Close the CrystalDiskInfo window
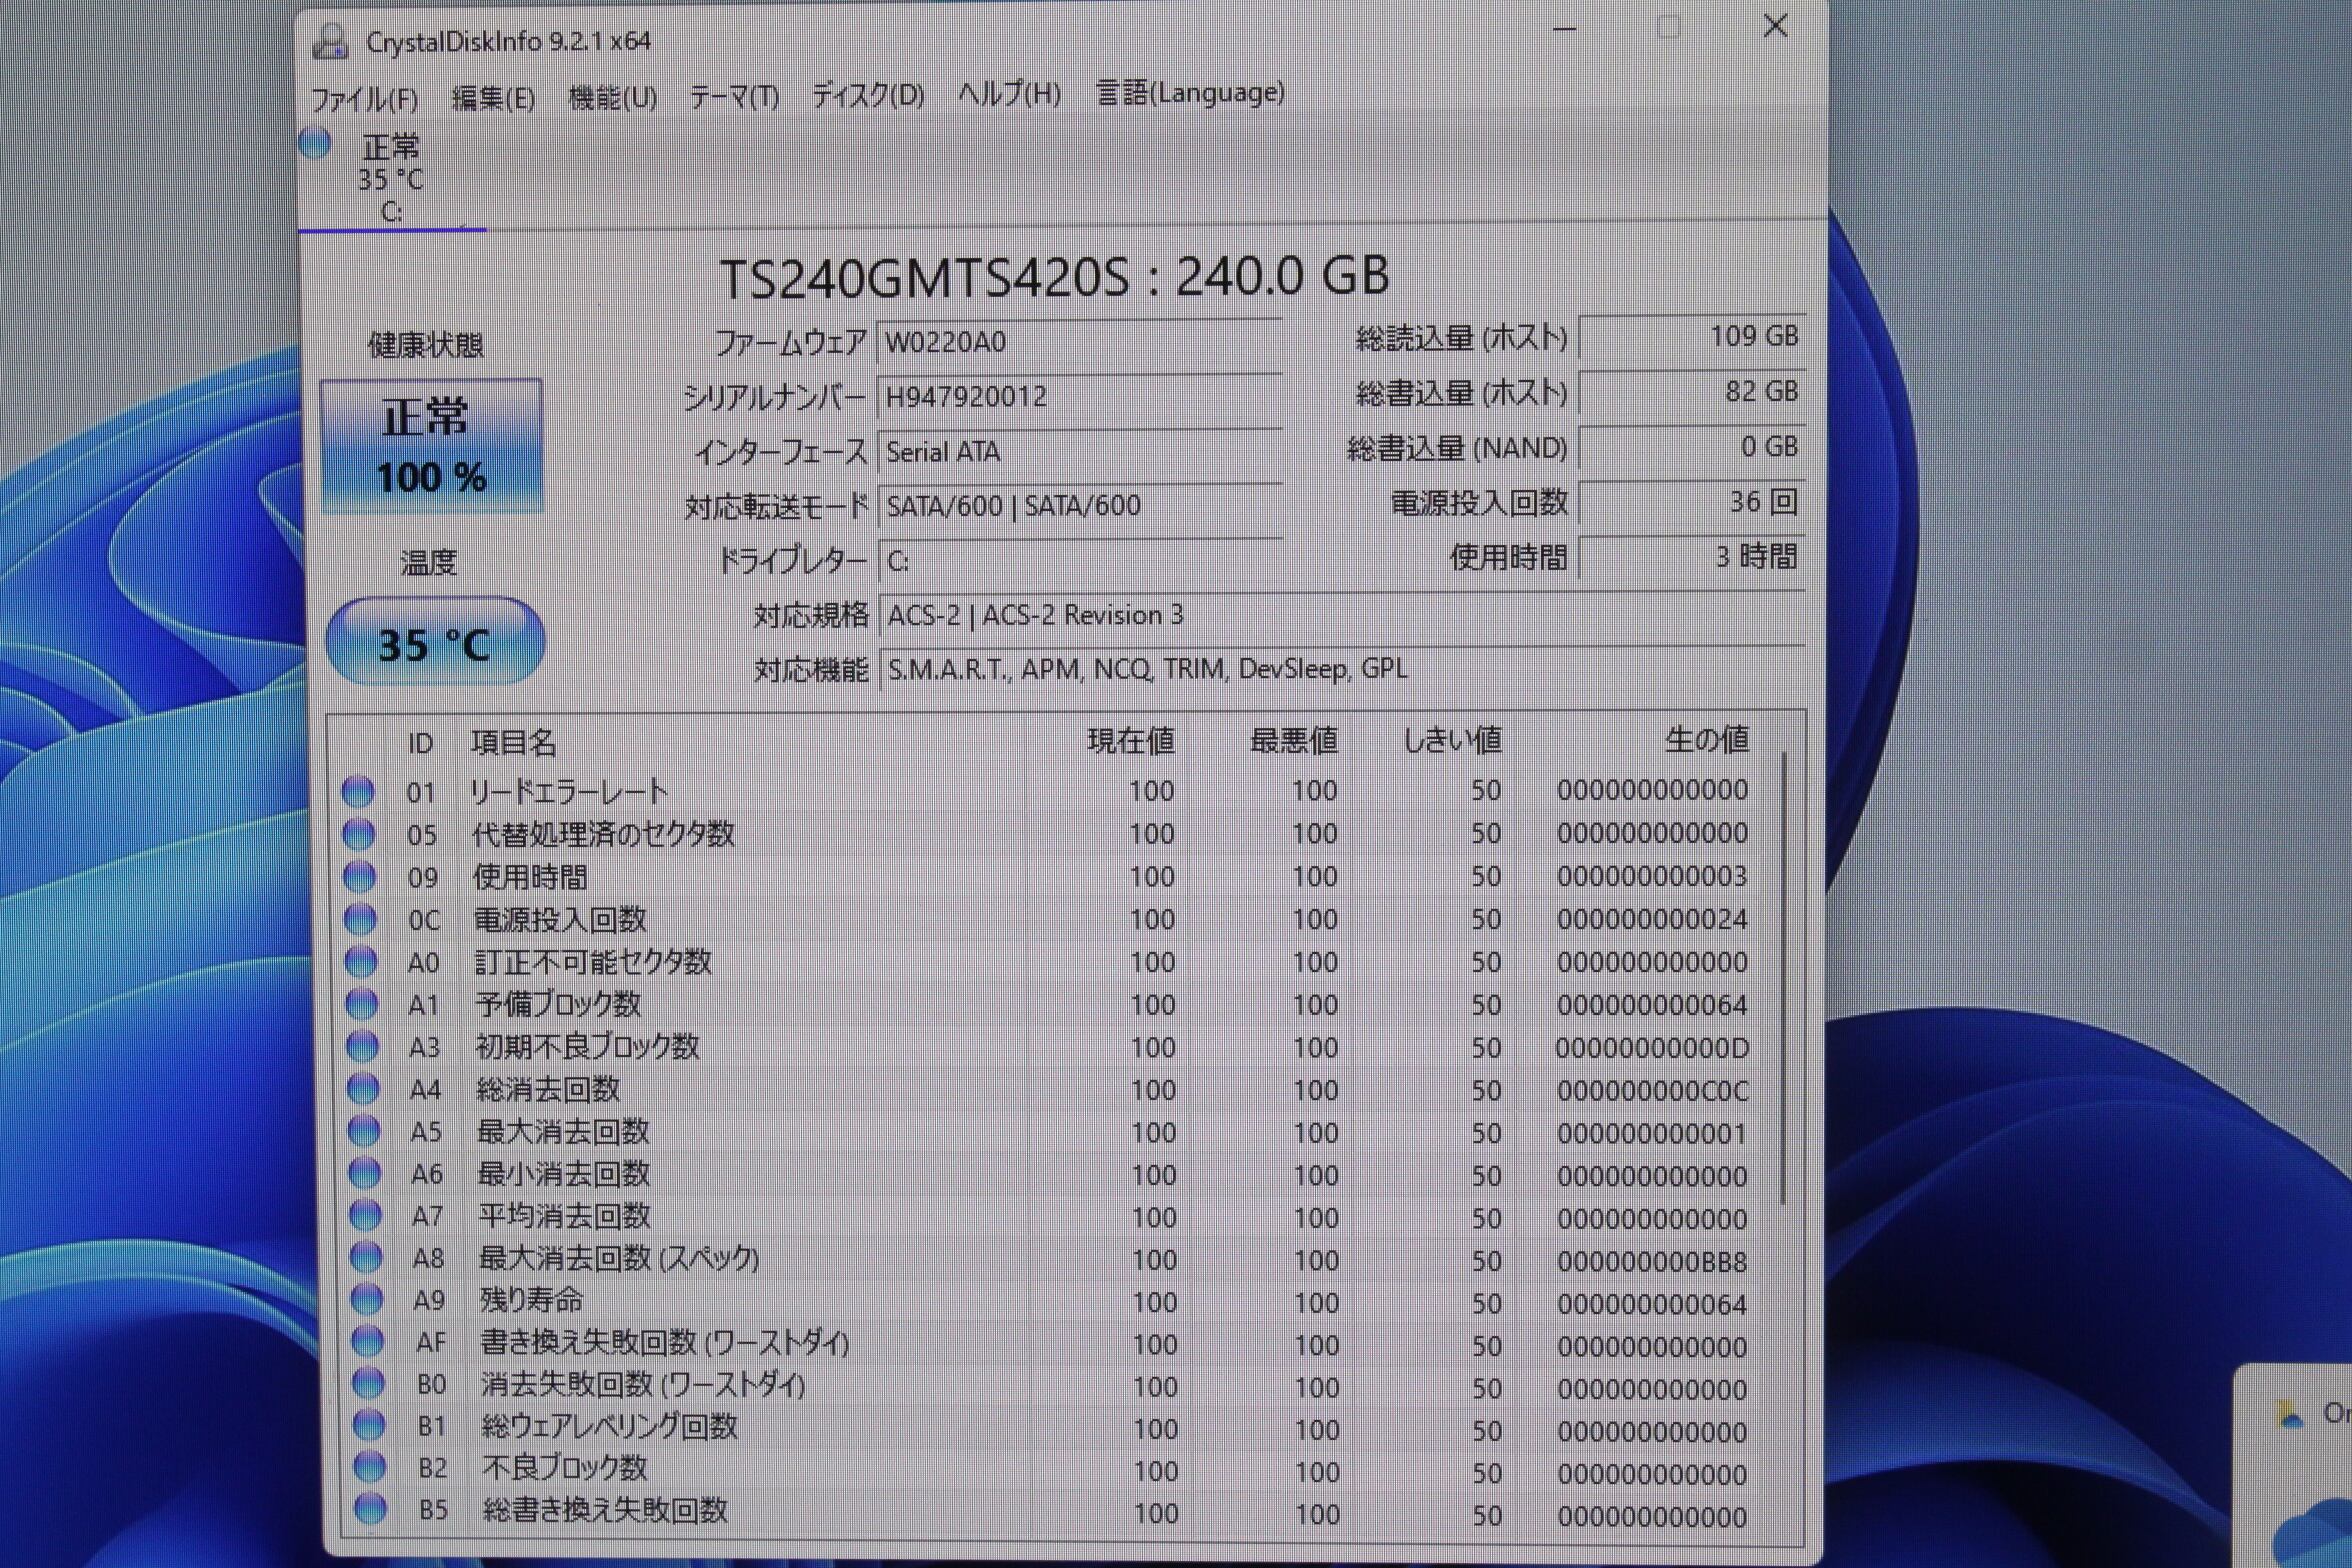The height and width of the screenshot is (1568, 2352). tap(1775, 26)
